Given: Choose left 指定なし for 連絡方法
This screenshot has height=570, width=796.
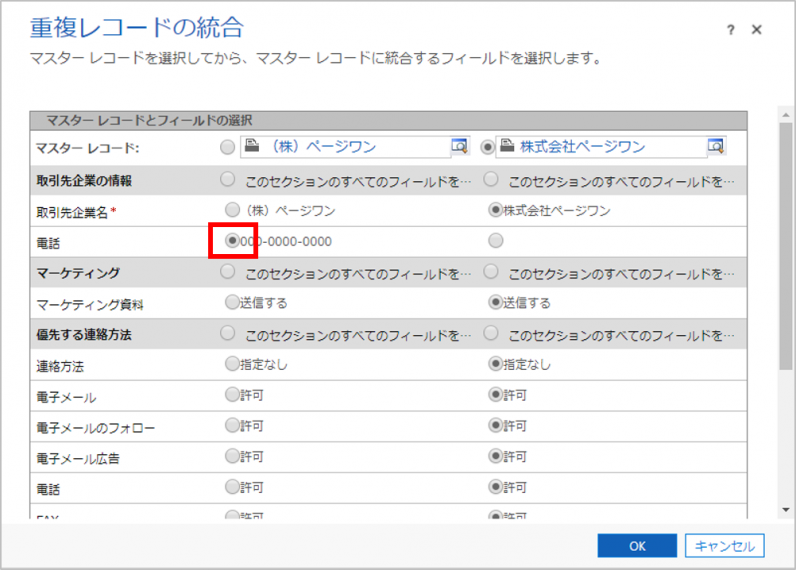Looking at the screenshot, I should click(232, 364).
